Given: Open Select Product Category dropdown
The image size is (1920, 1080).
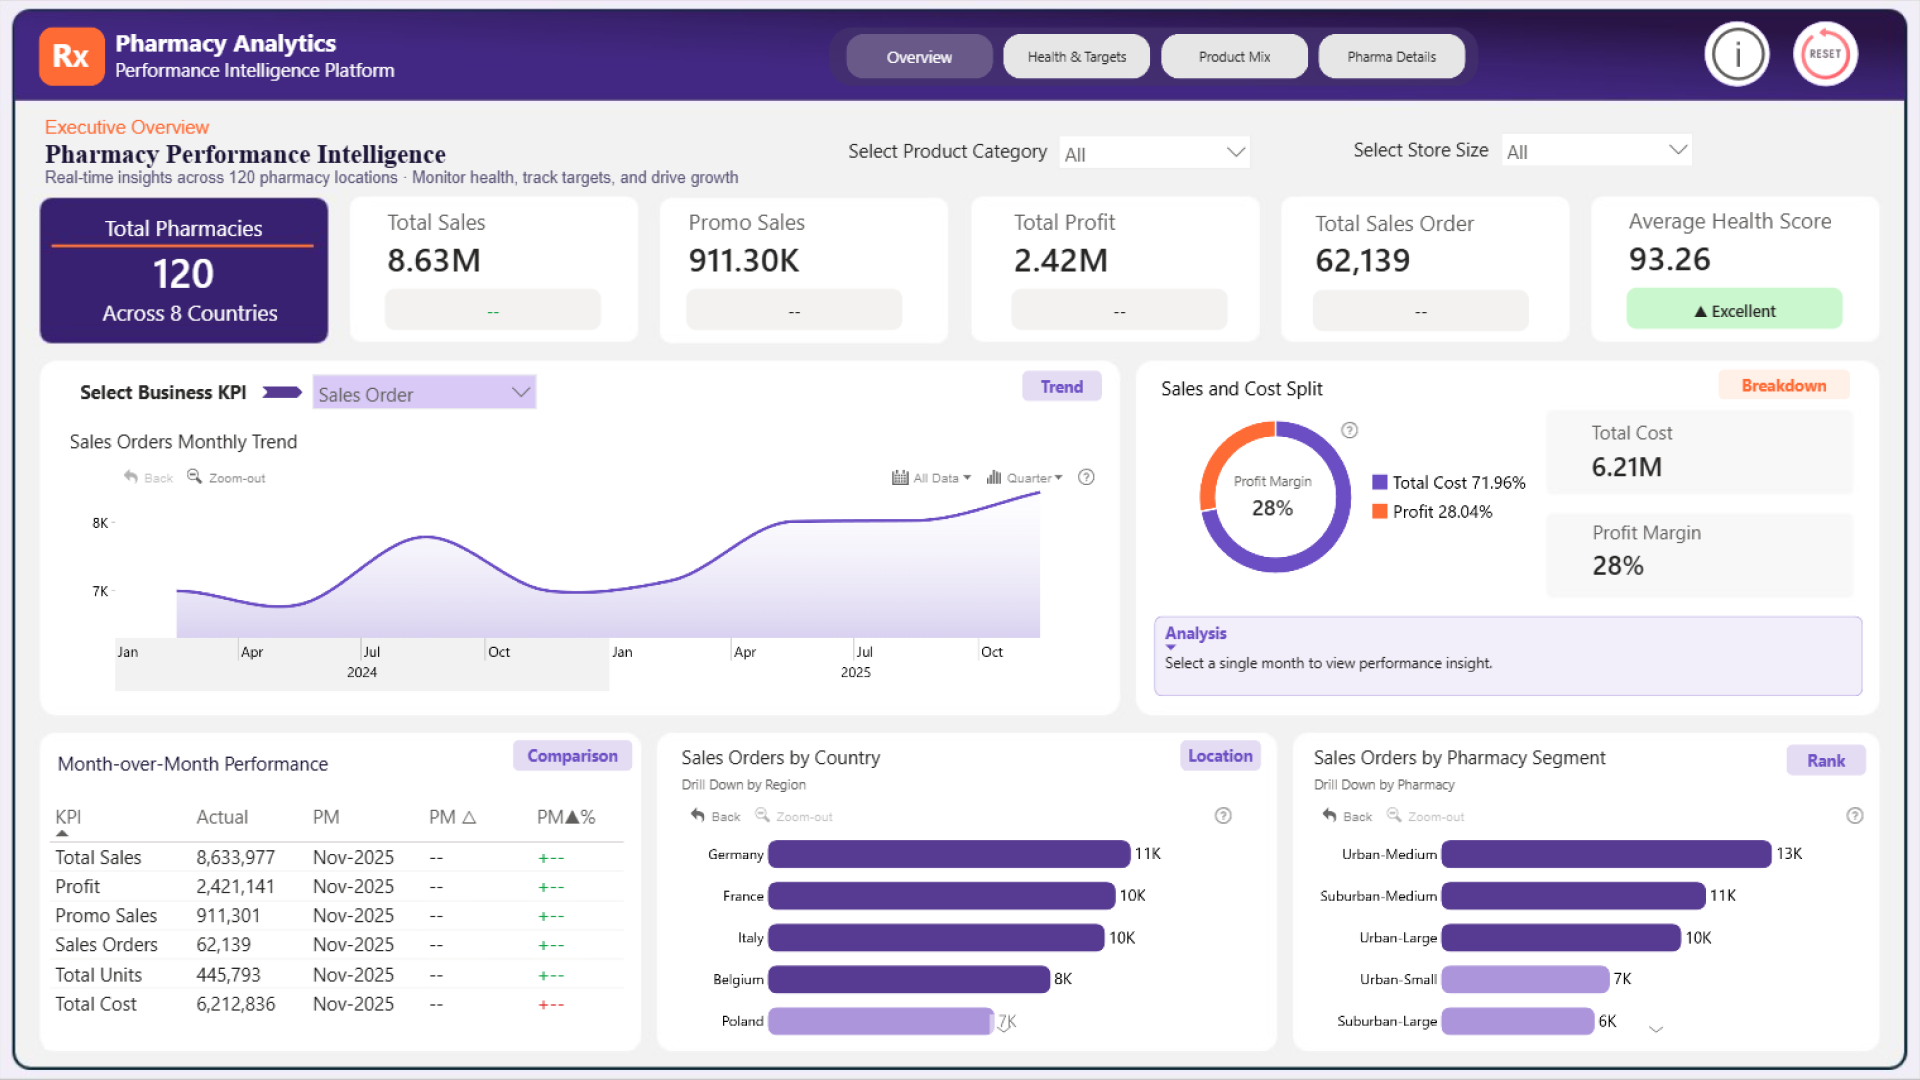Looking at the screenshot, I should [x=1154, y=153].
